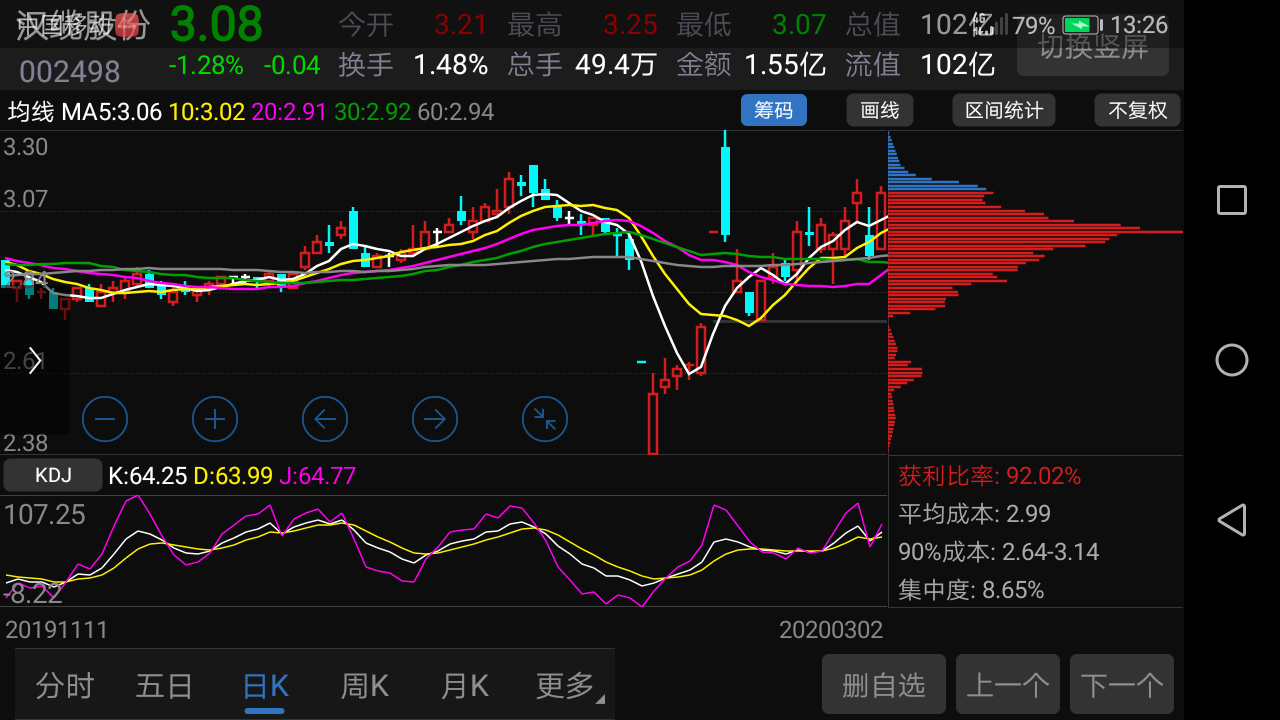Select the 周K tab
Viewport: 1280px width, 720px height.
tap(365, 686)
